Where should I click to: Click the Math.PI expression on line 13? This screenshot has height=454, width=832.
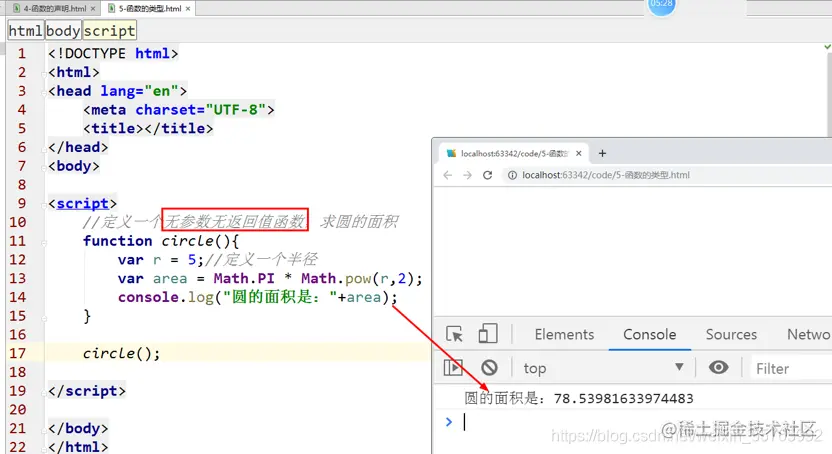[244, 278]
